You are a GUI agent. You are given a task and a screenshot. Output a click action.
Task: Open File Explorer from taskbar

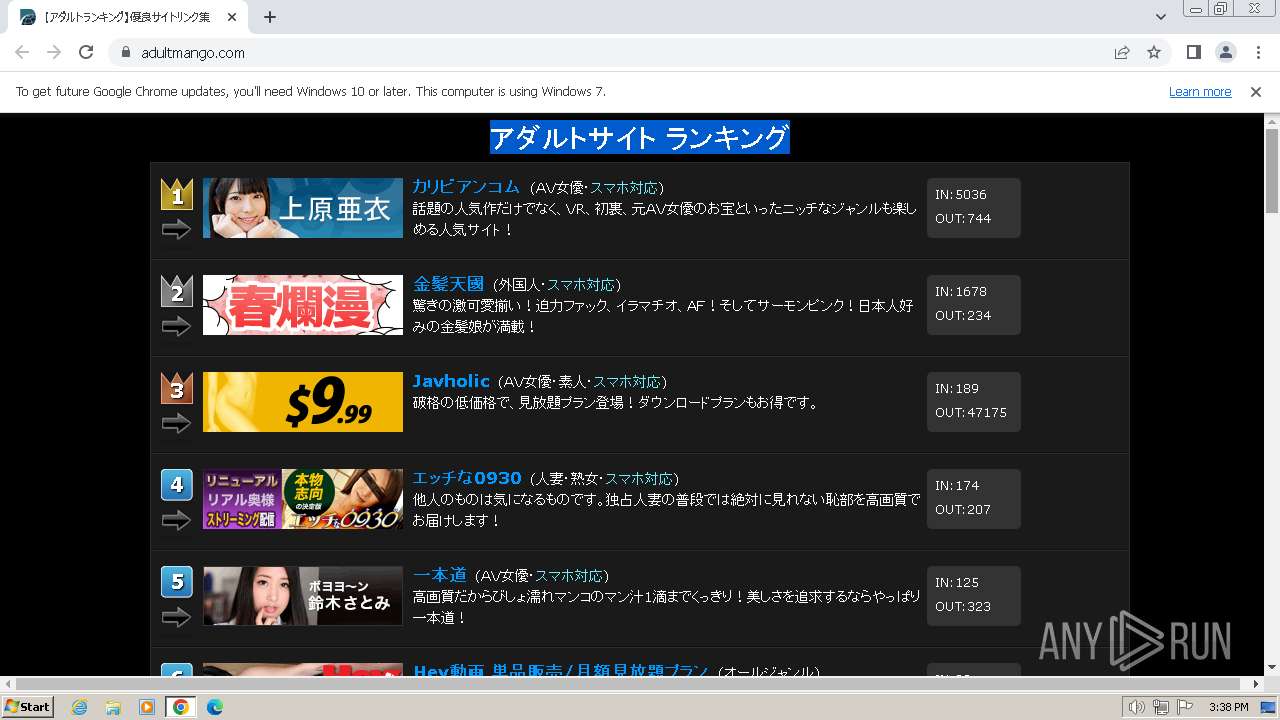coord(113,707)
